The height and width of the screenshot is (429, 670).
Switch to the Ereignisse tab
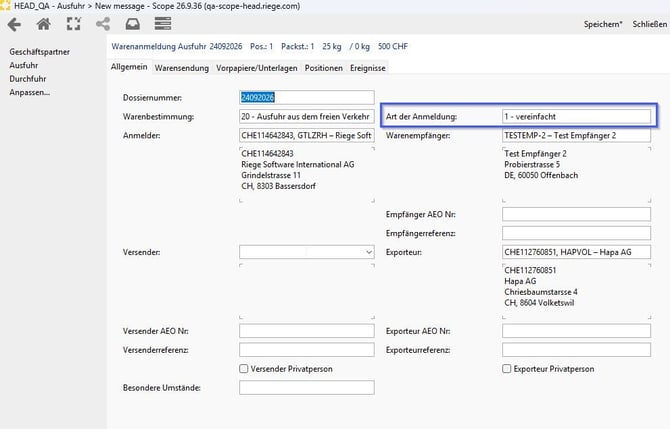[x=367, y=68]
